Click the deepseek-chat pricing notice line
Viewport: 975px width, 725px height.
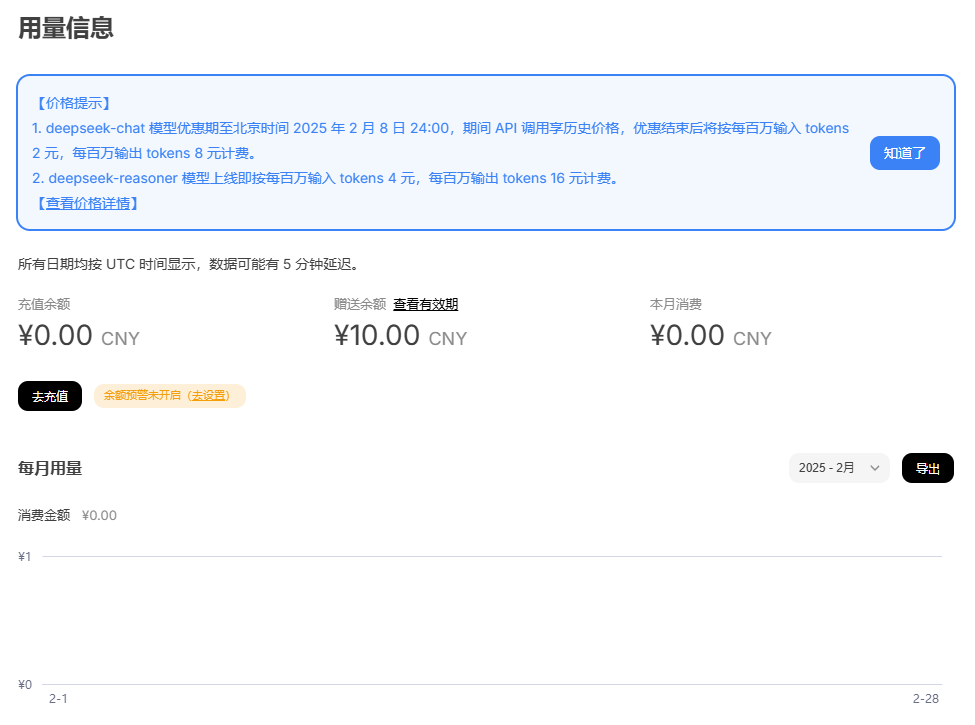coord(440,141)
